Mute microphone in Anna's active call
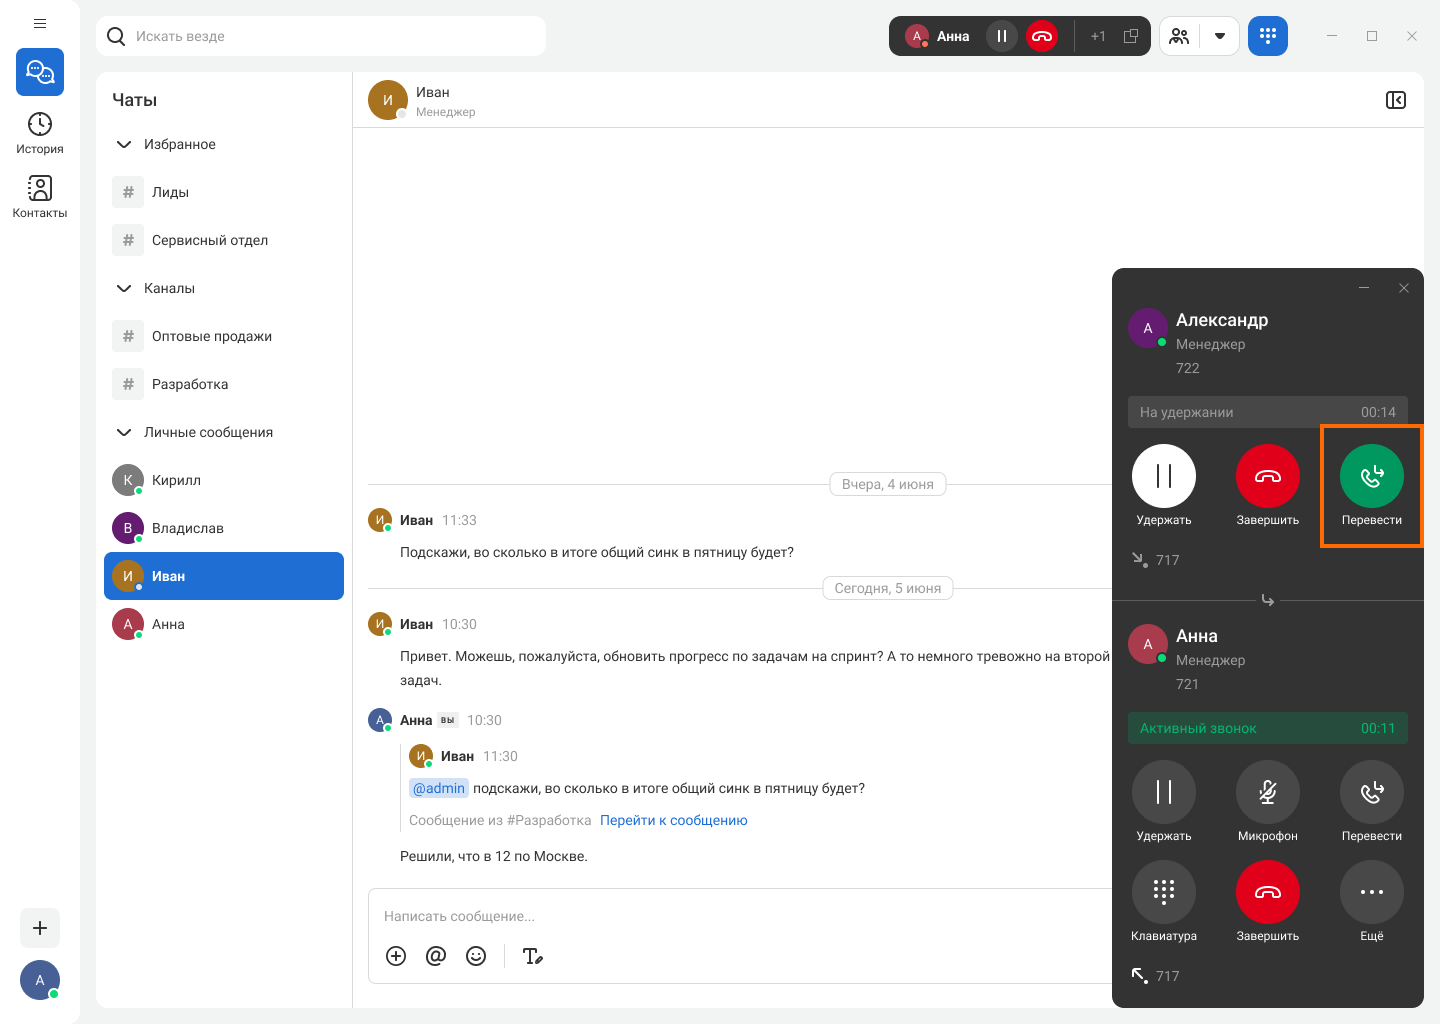The width and height of the screenshot is (1440, 1024). coord(1267,792)
